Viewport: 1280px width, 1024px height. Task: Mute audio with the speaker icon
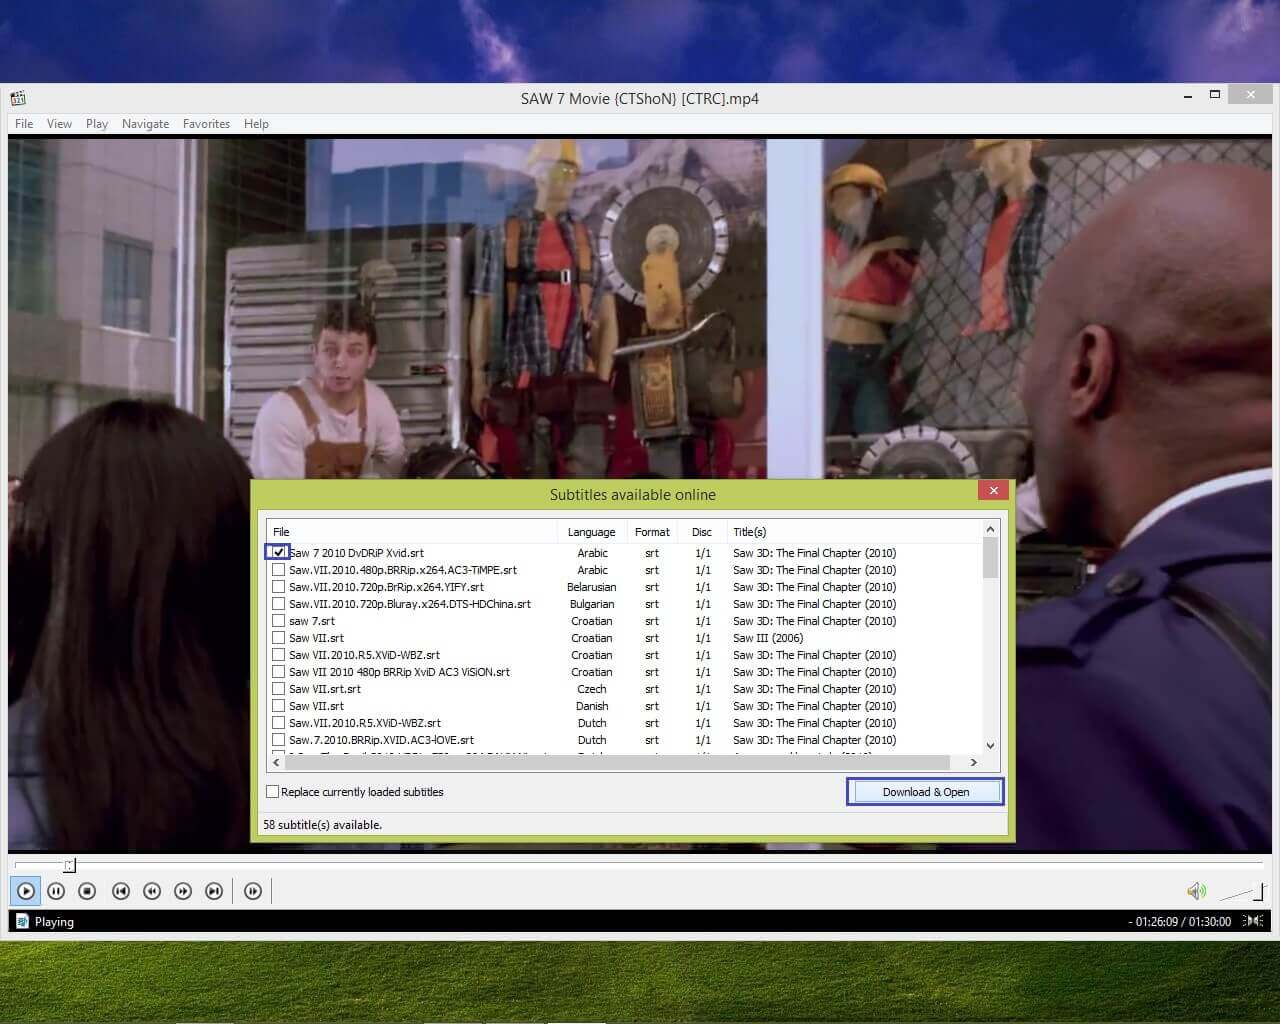(1196, 891)
